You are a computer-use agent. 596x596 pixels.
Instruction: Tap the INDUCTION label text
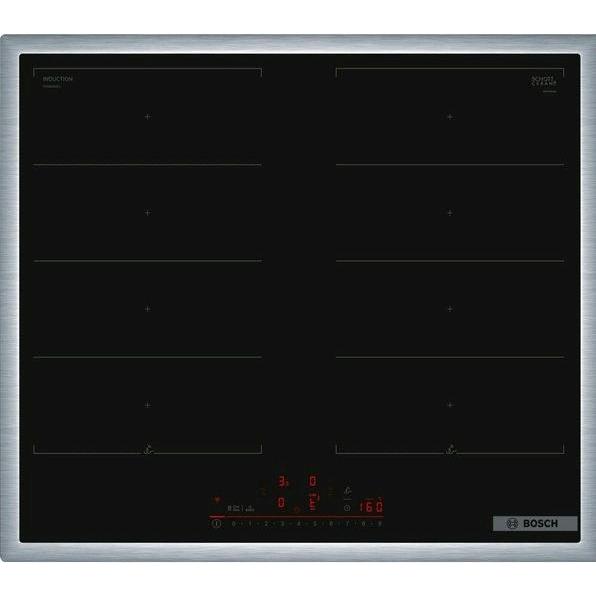point(57,79)
